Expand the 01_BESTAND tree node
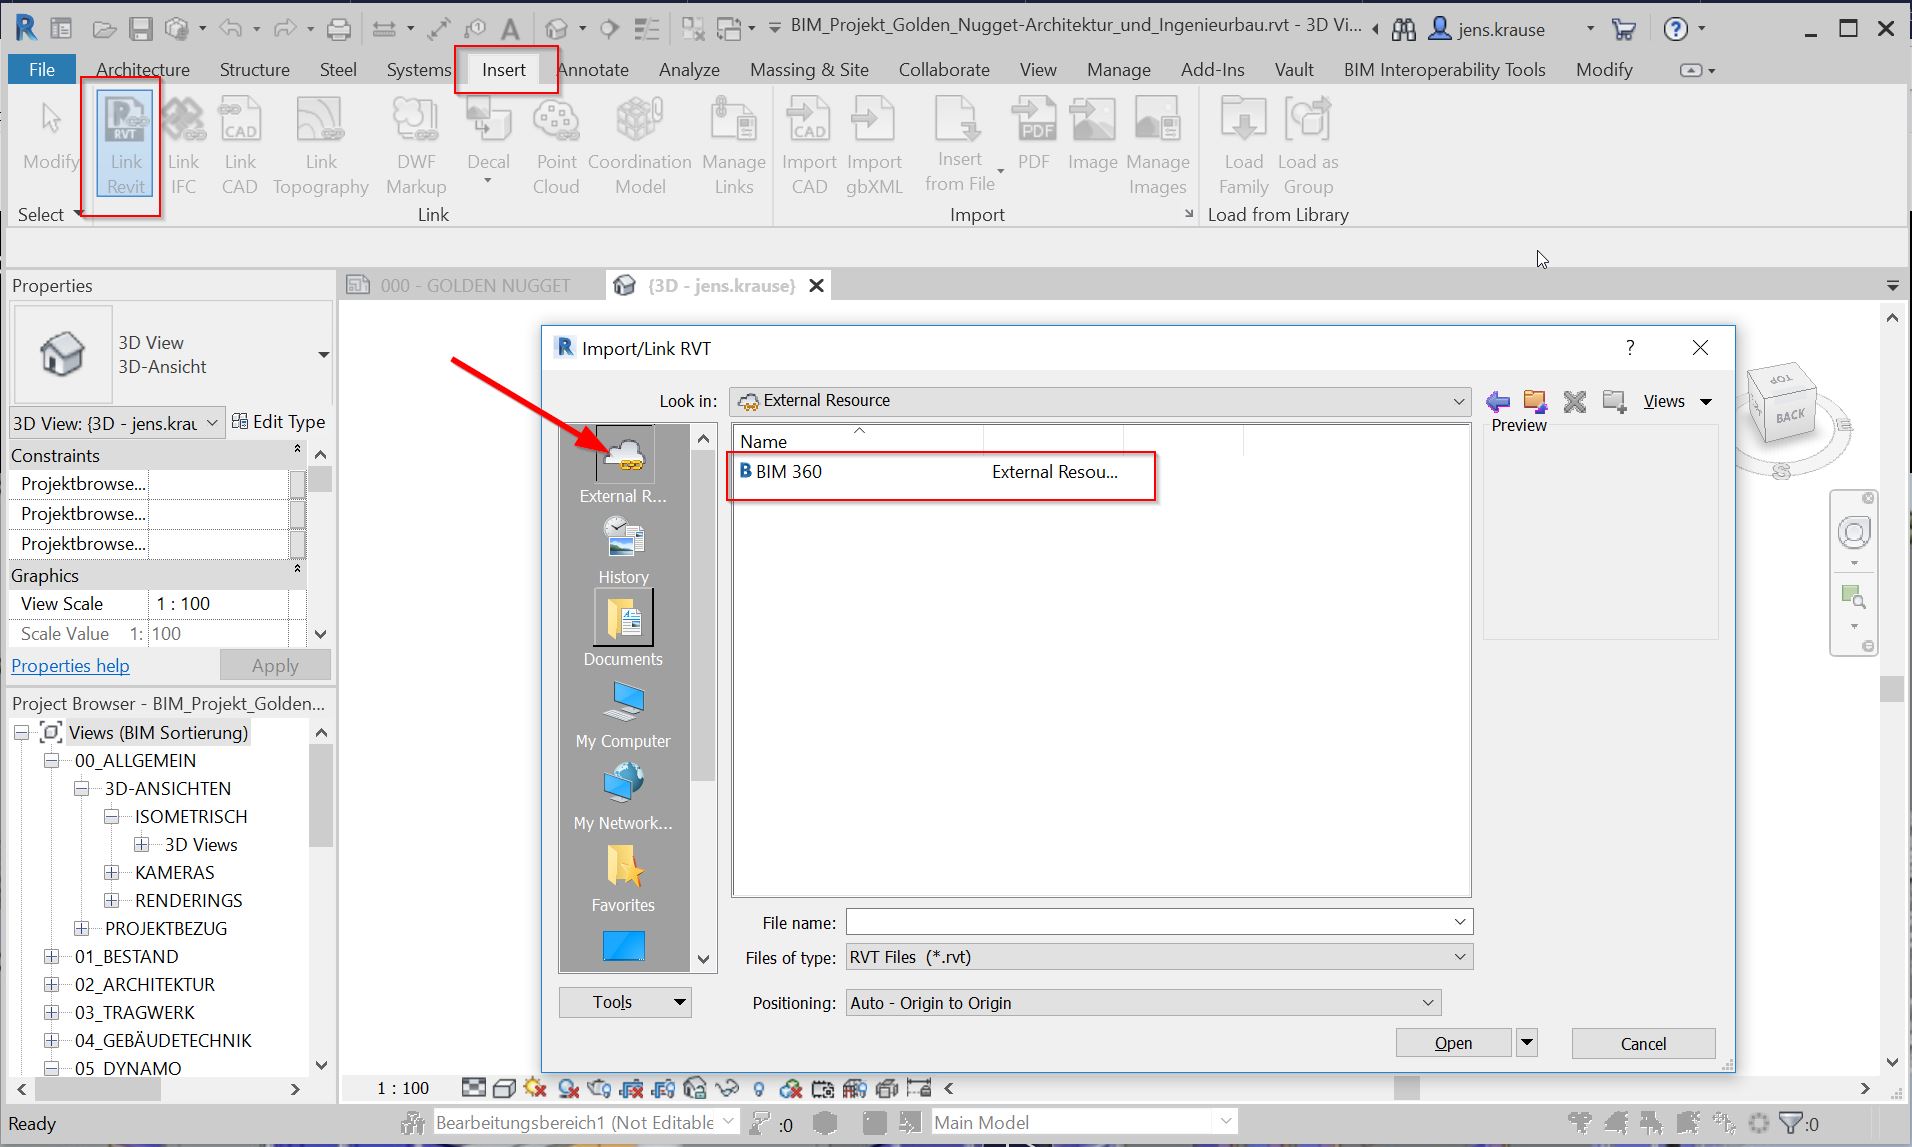Screen dimensions: 1912x1147 [53, 956]
